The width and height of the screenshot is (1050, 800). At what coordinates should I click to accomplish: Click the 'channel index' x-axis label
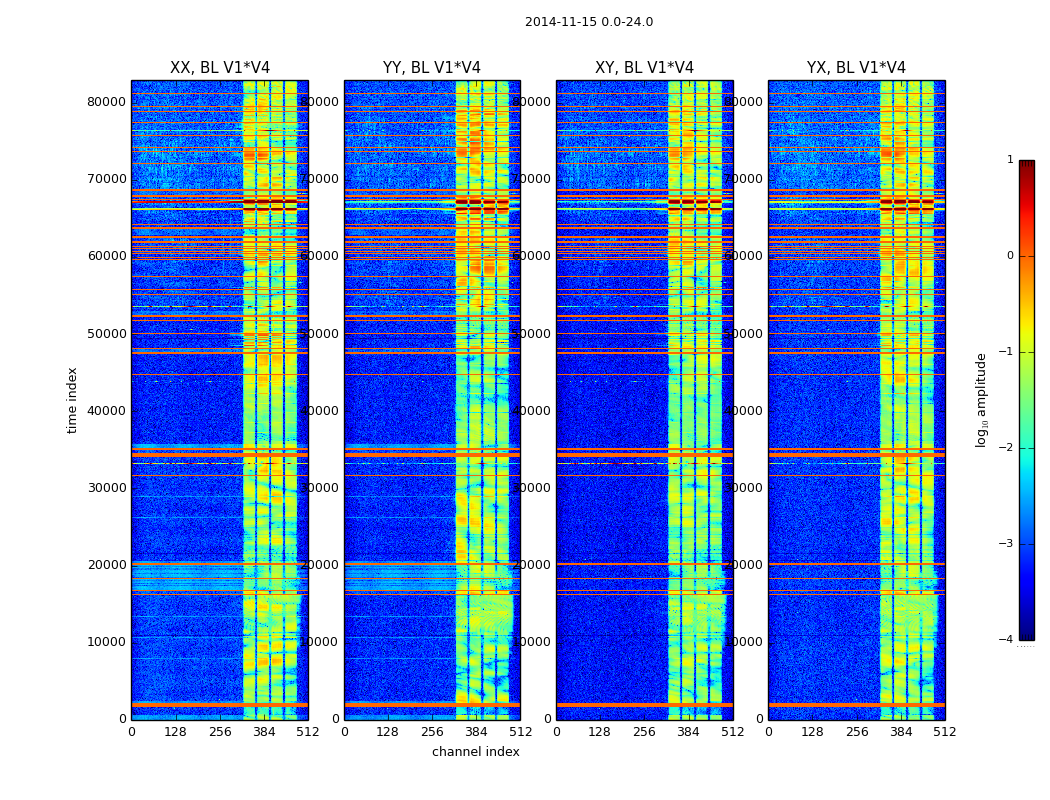pyautogui.click(x=475, y=752)
